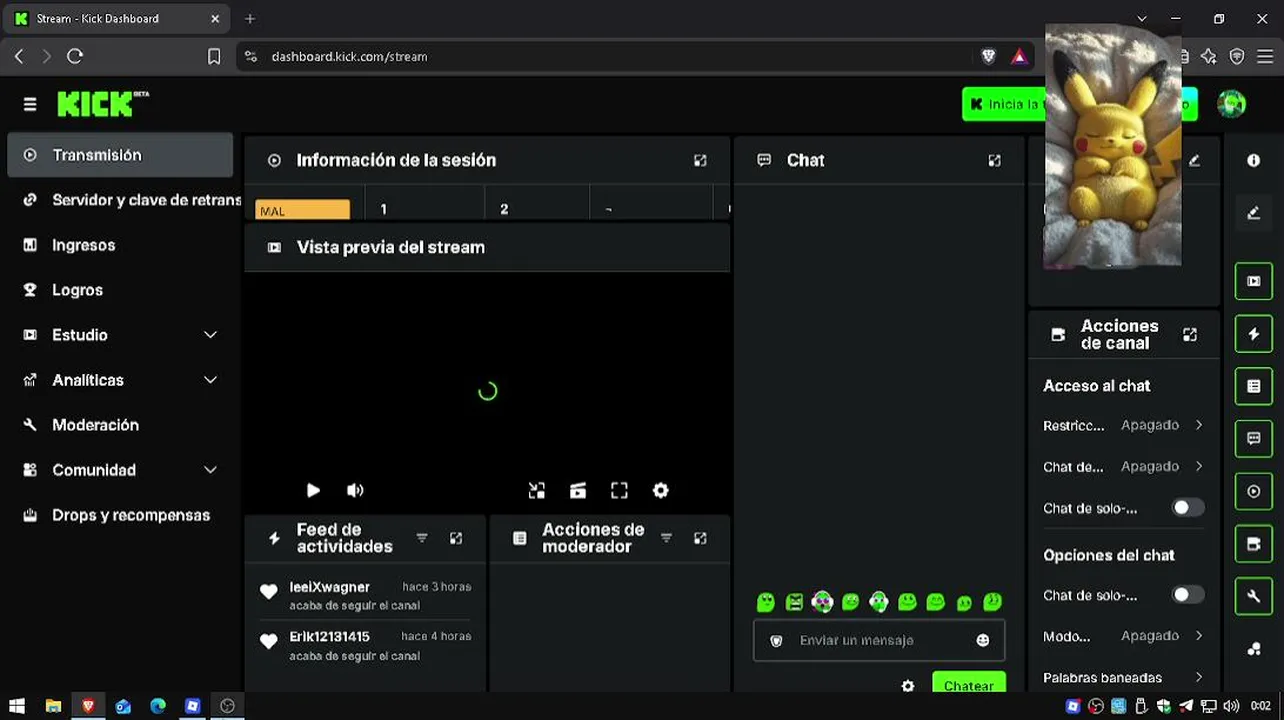
Task: Send message with the Chatear button
Action: [969, 684]
